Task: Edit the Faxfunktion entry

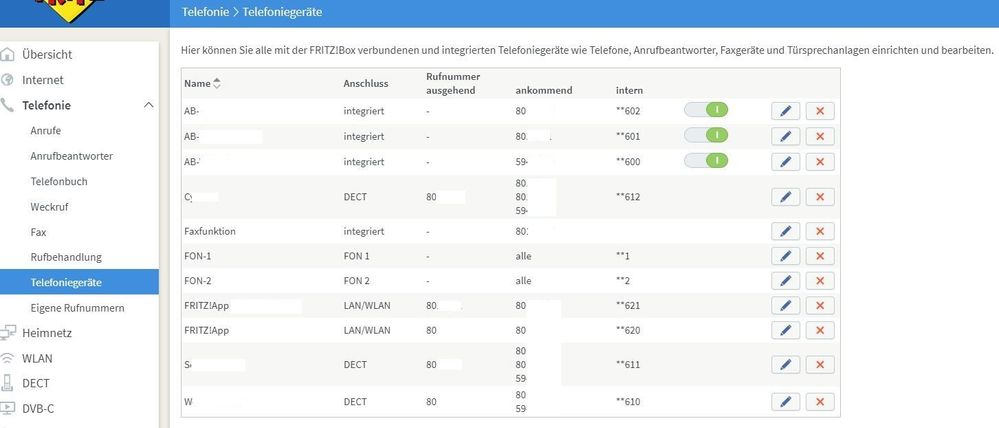Action: tap(785, 232)
